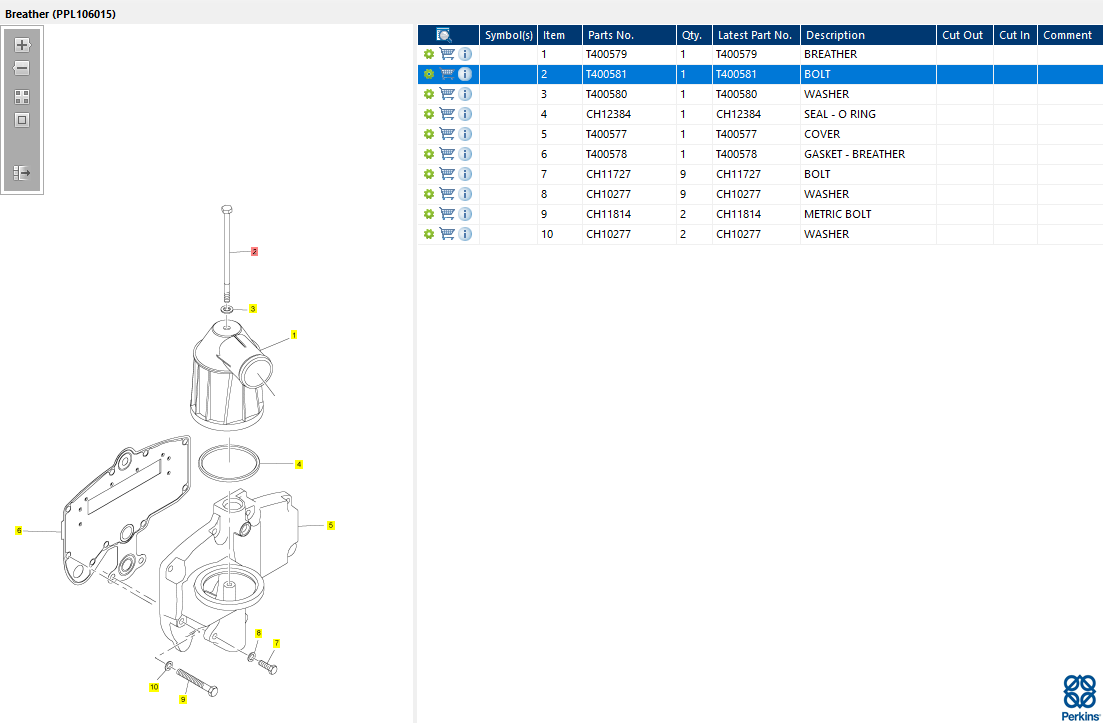
Task: Add BOLT T400581 to cart
Action: (x=447, y=74)
